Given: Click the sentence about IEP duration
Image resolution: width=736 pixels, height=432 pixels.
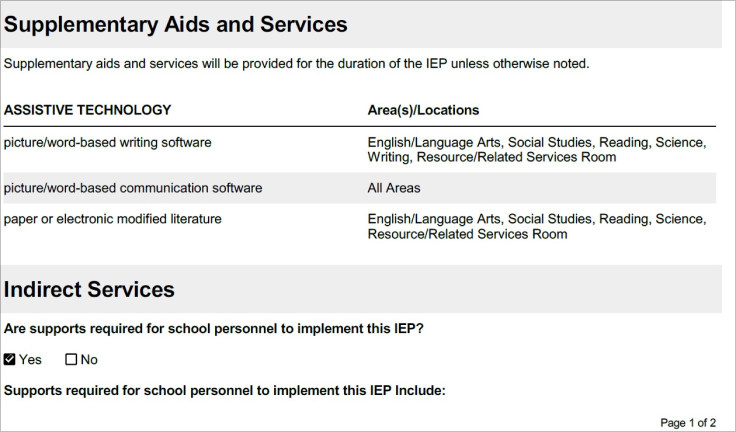Looking at the screenshot, I should coord(297,64).
